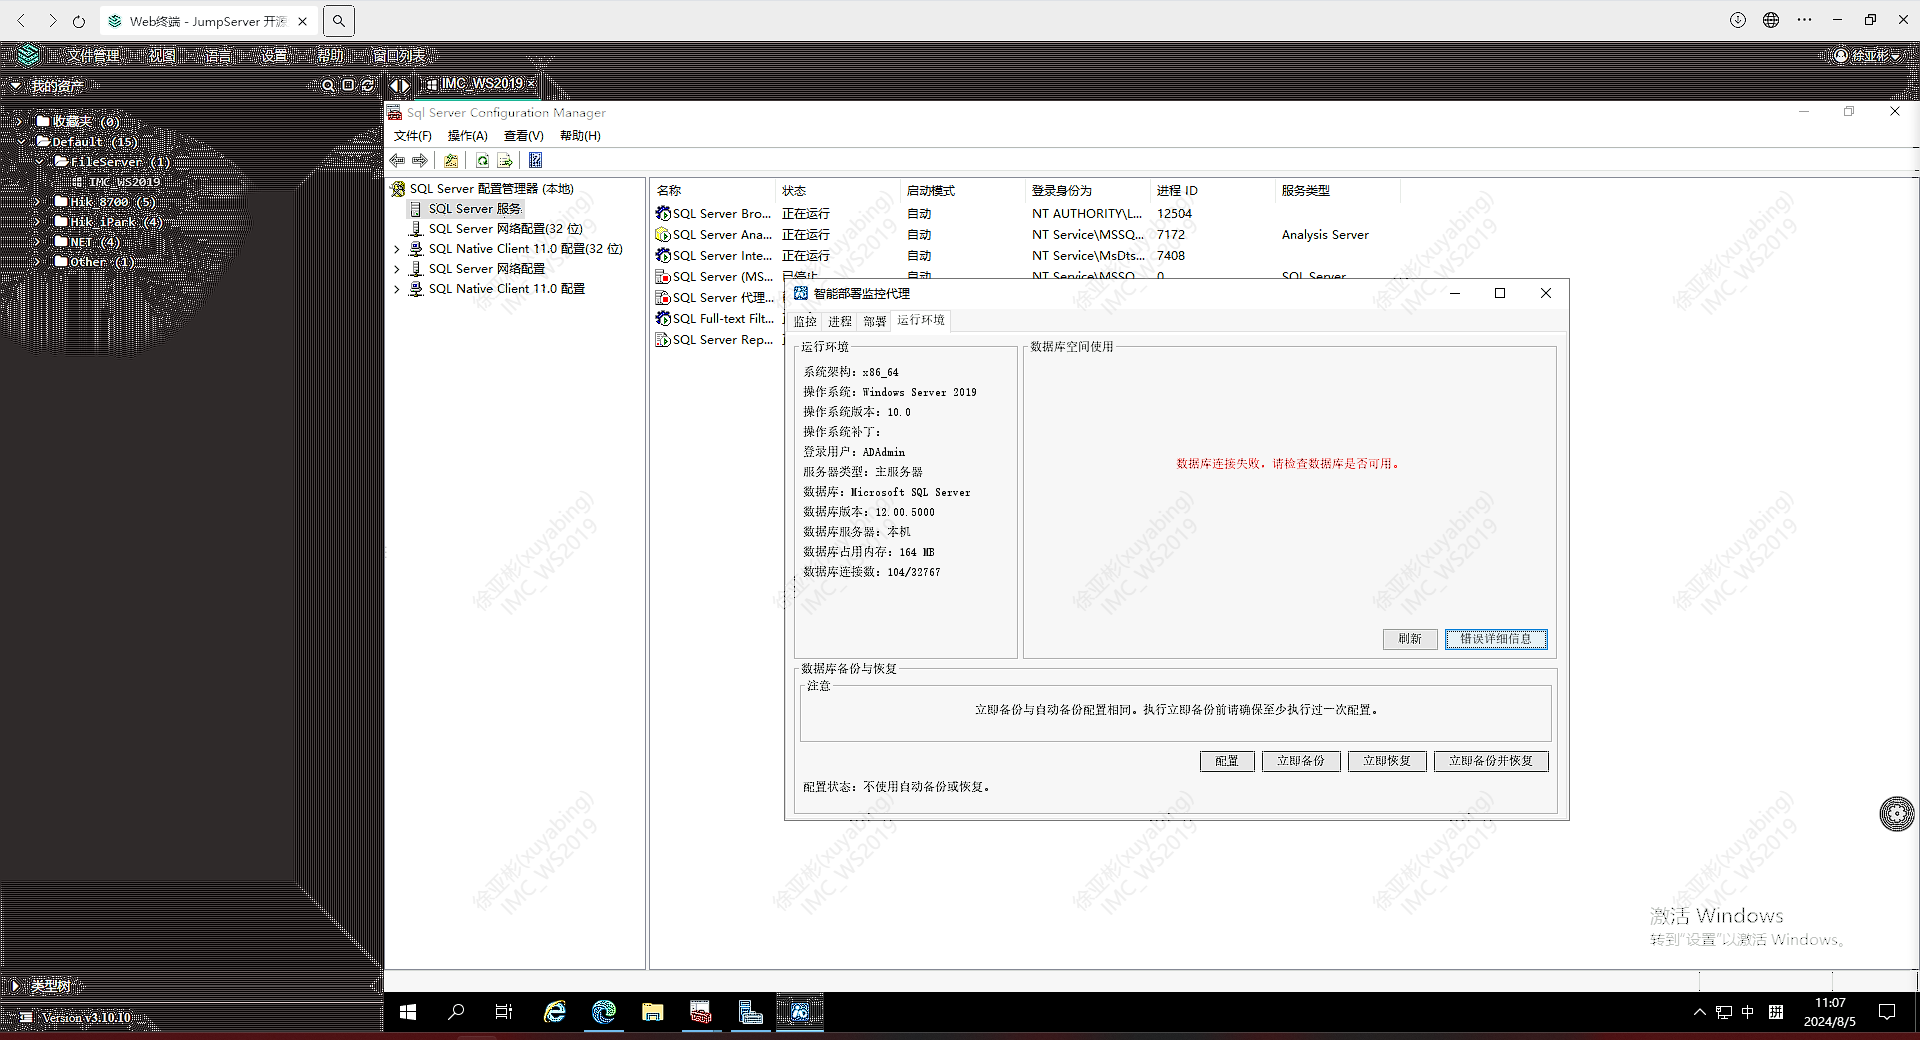
Task: Click the Export List toolbar icon
Action: click(x=505, y=161)
